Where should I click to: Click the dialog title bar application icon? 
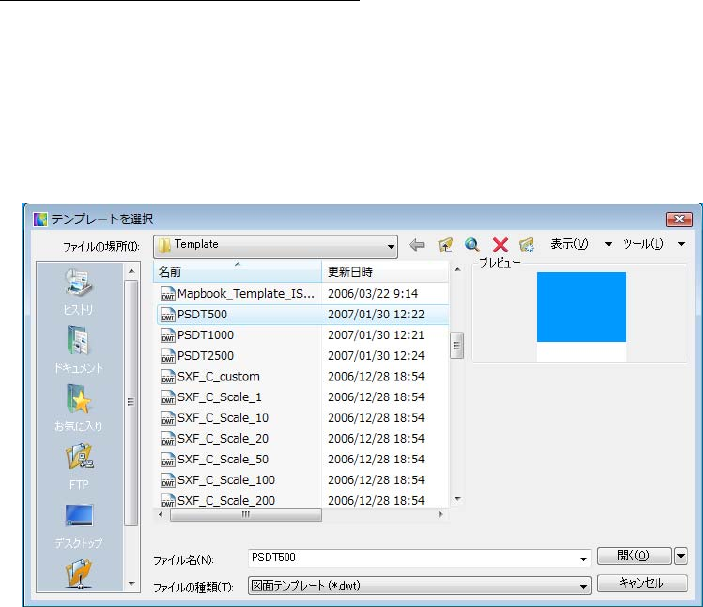click(40, 219)
